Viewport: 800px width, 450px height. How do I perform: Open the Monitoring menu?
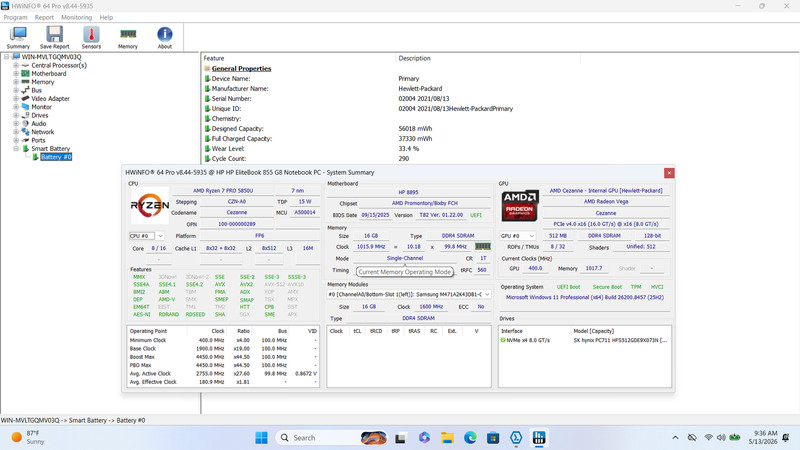pyautogui.click(x=77, y=17)
